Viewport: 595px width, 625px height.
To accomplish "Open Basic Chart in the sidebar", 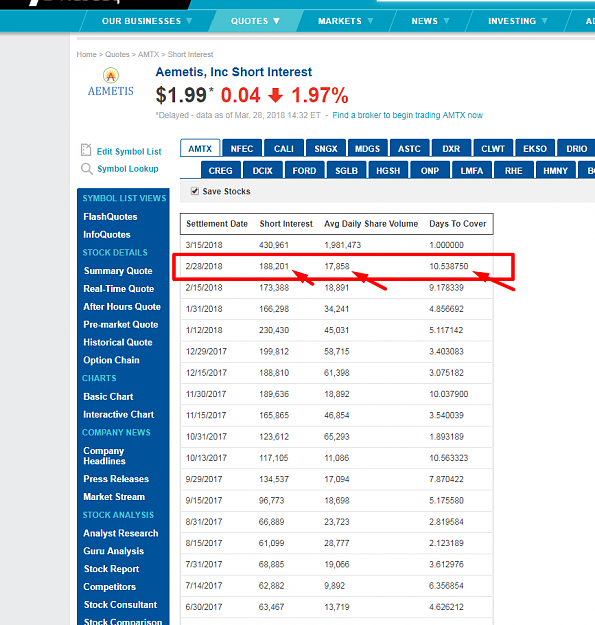I will pos(108,397).
